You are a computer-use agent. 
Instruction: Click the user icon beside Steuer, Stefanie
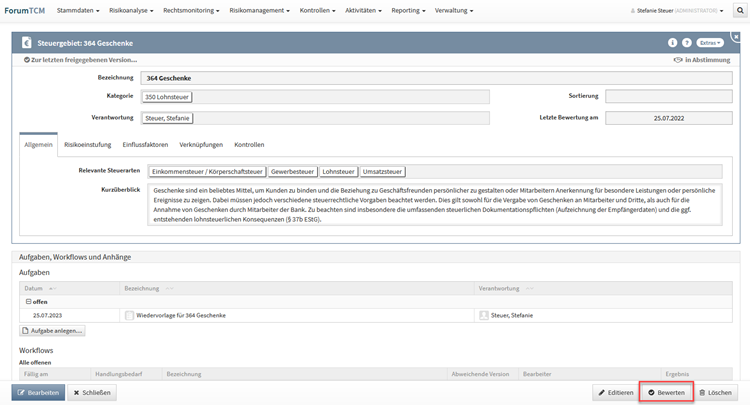(484, 315)
